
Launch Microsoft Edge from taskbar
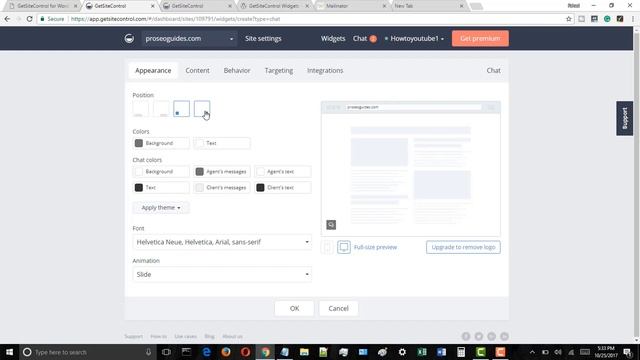tap(206, 352)
